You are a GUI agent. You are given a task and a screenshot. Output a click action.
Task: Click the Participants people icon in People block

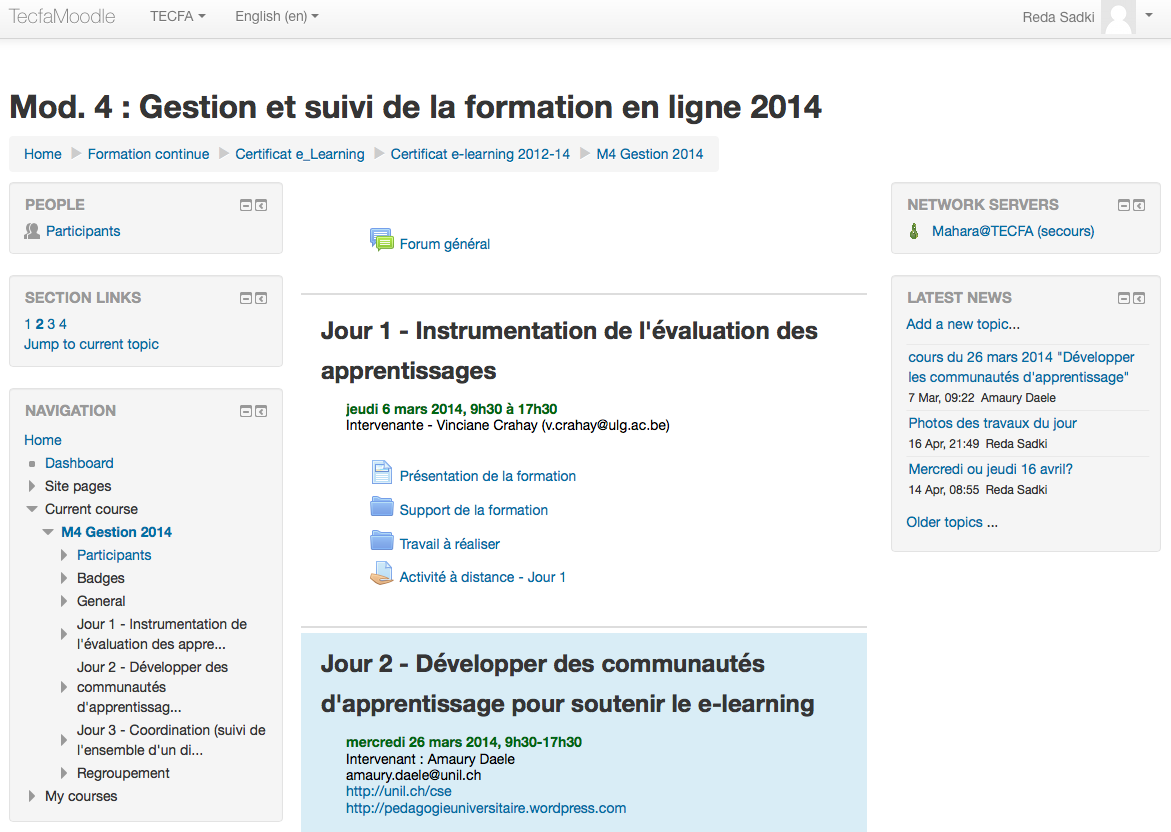(x=32, y=231)
